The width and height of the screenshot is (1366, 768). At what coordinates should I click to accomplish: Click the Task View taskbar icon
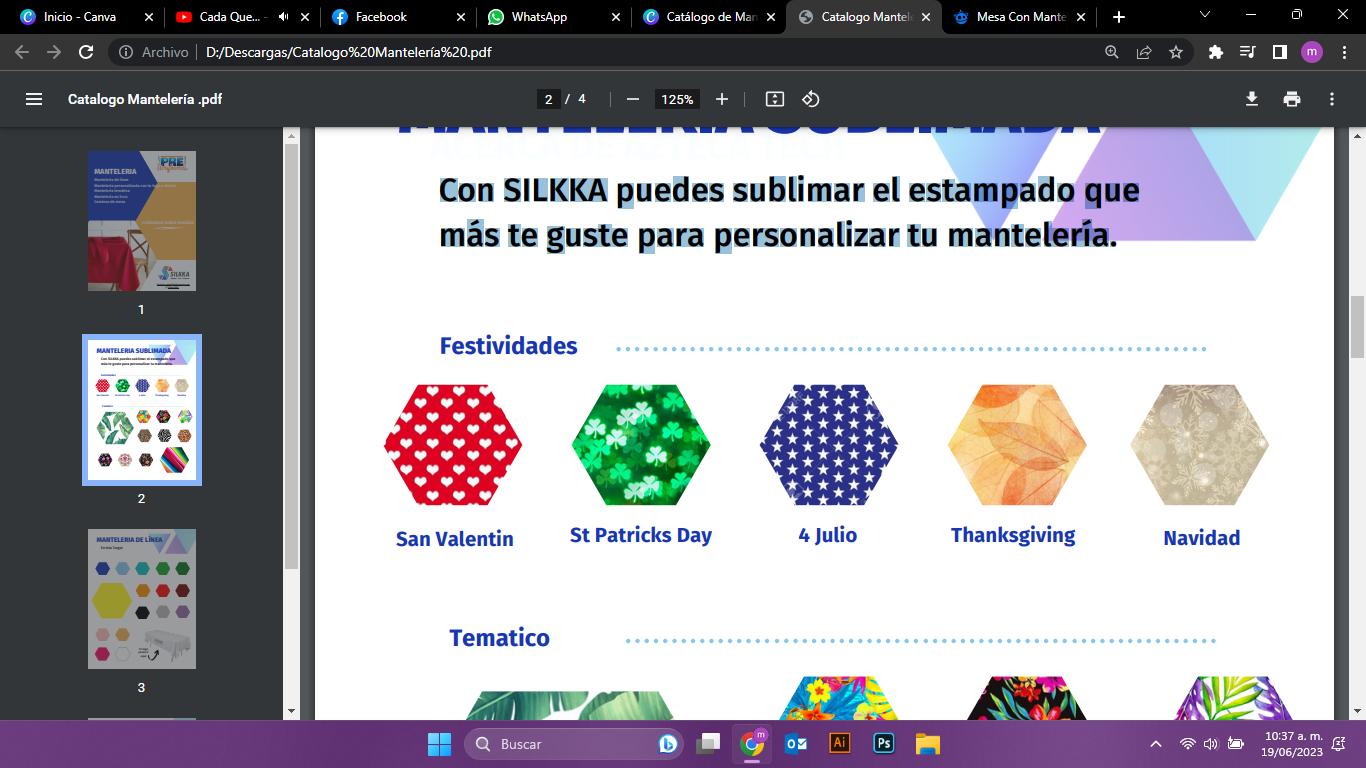coord(708,744)
